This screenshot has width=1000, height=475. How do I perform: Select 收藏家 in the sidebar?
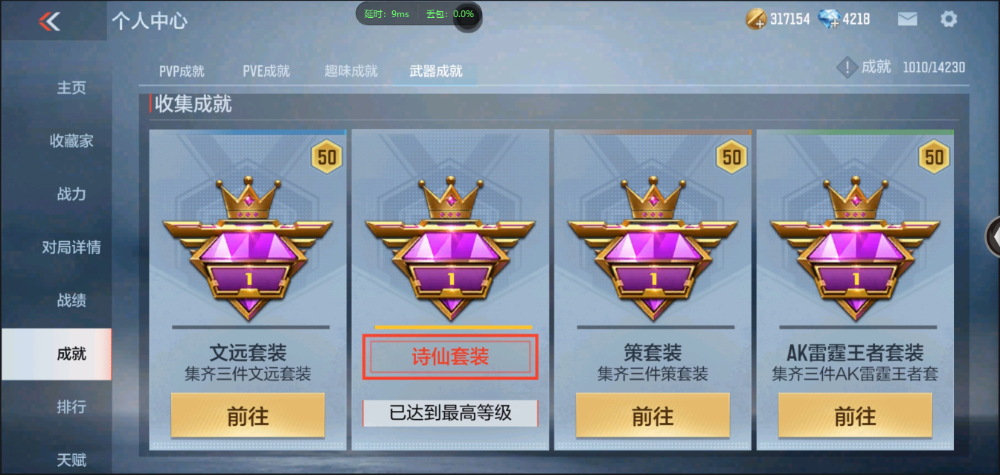click(71, 141)
